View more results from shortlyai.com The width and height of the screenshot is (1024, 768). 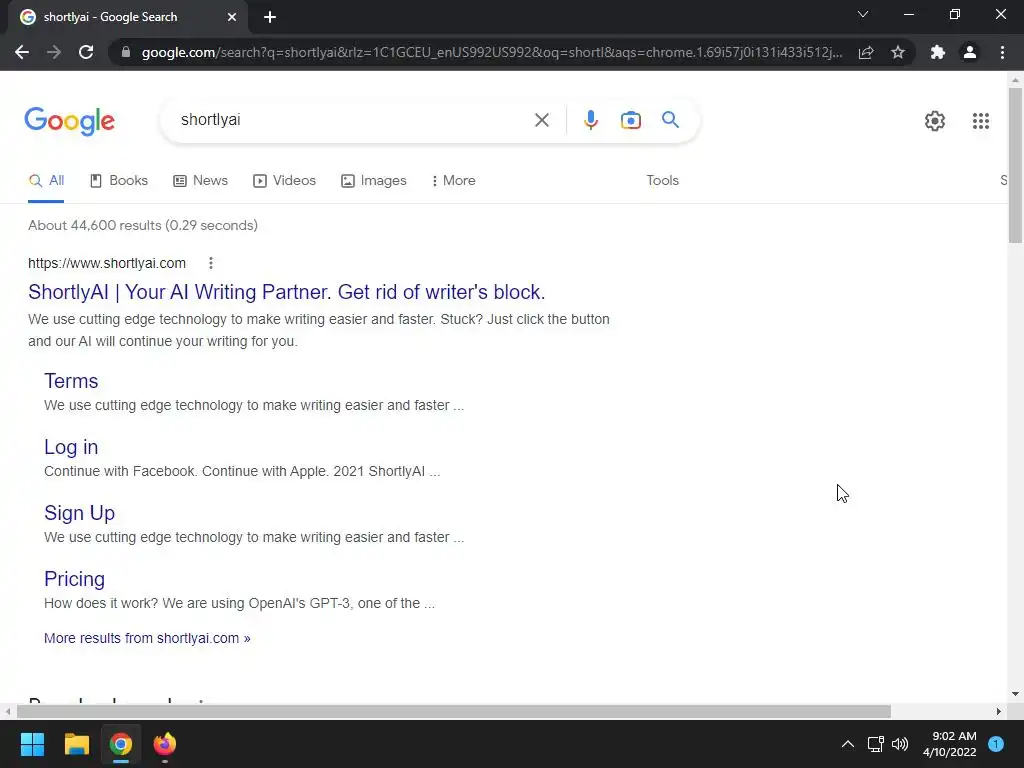(x=147, y=638)
